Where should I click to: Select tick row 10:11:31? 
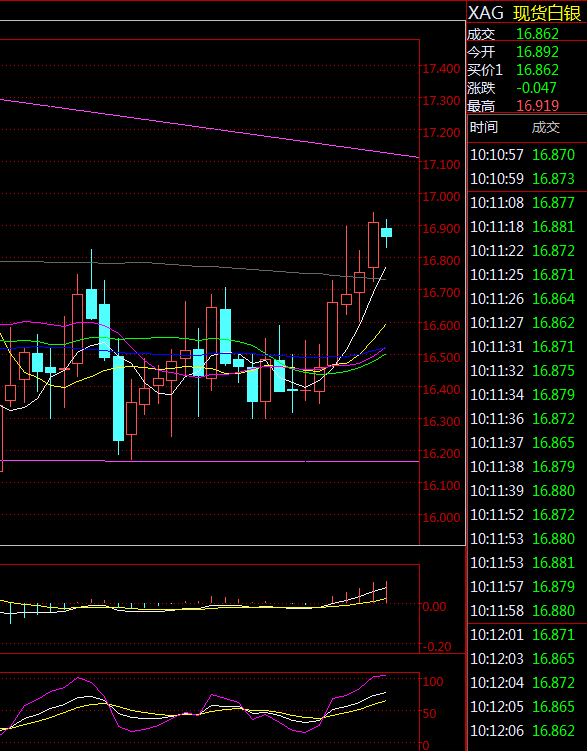pyautogui.click(x=527, y=347)
